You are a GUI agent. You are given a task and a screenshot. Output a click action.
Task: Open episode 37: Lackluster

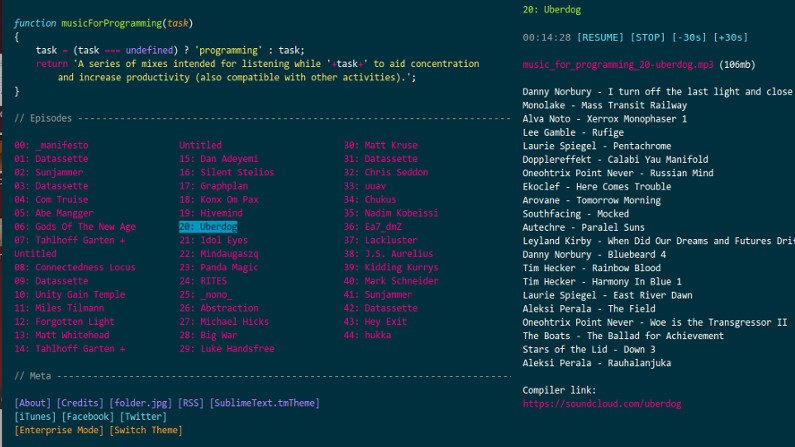(x=381, y=240)
